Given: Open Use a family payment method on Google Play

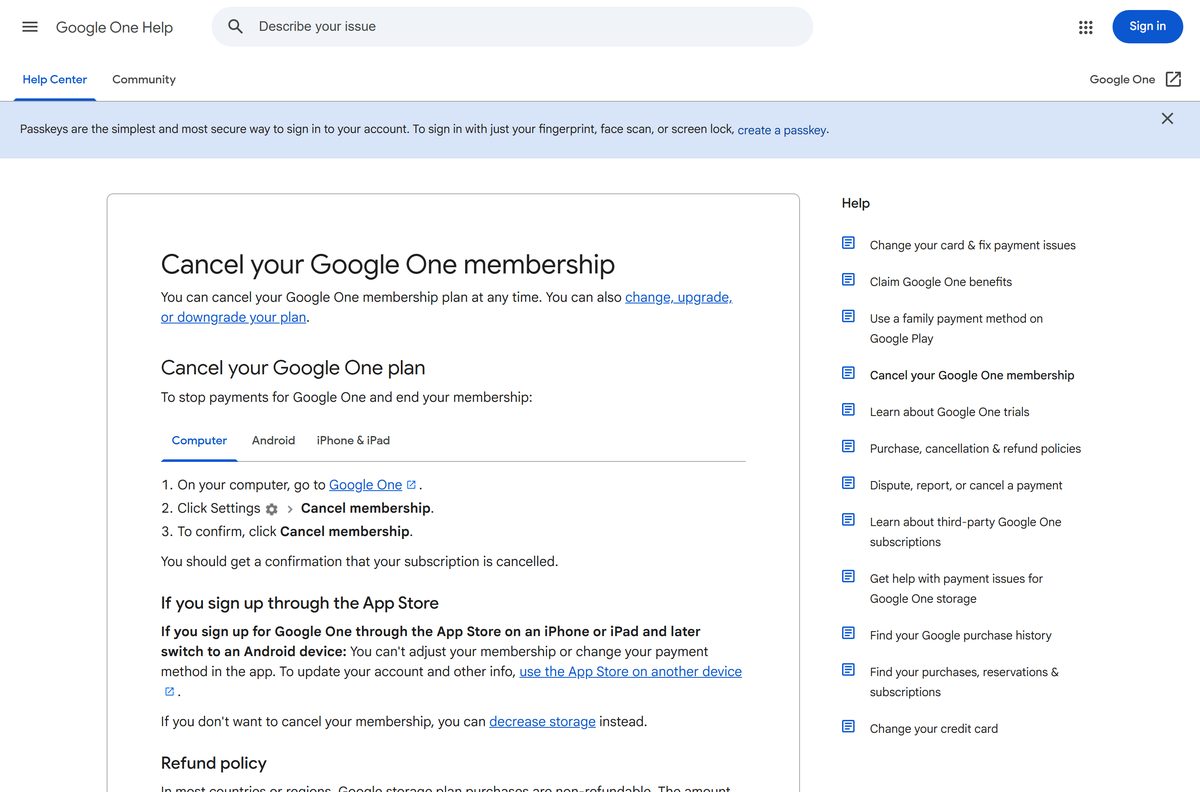Looking at the screenshot, I should (956, 328).
